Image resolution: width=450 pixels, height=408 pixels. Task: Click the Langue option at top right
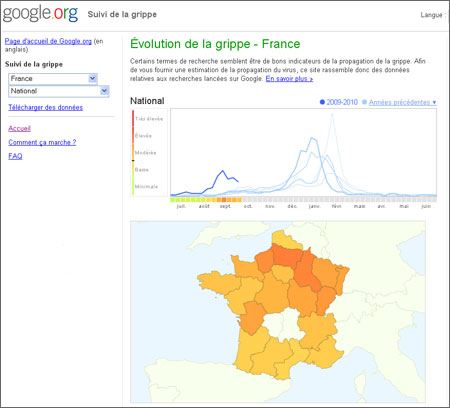tap(432, 15)
